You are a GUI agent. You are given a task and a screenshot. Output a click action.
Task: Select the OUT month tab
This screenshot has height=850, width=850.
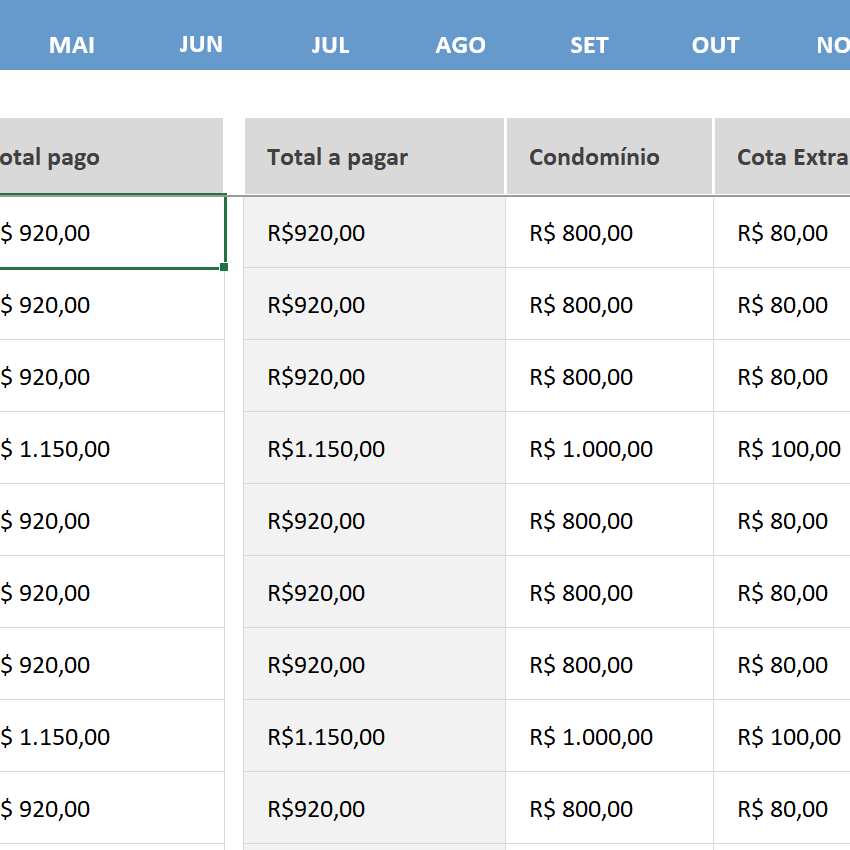tap(715, 45)
